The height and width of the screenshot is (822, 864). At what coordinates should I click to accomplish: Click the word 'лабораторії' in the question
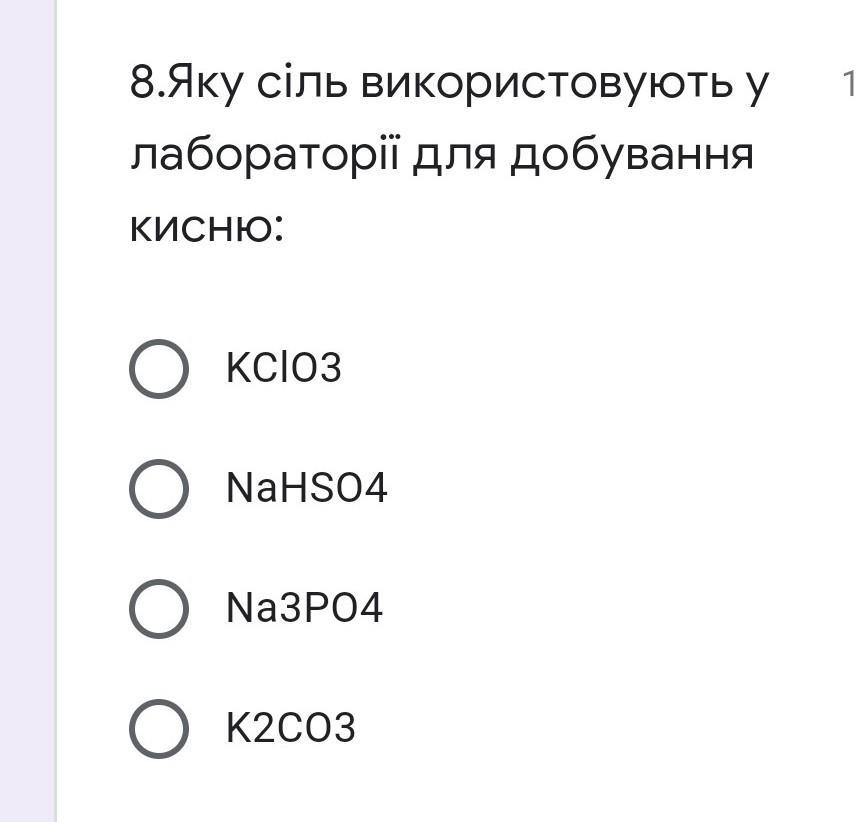point(265,155)
